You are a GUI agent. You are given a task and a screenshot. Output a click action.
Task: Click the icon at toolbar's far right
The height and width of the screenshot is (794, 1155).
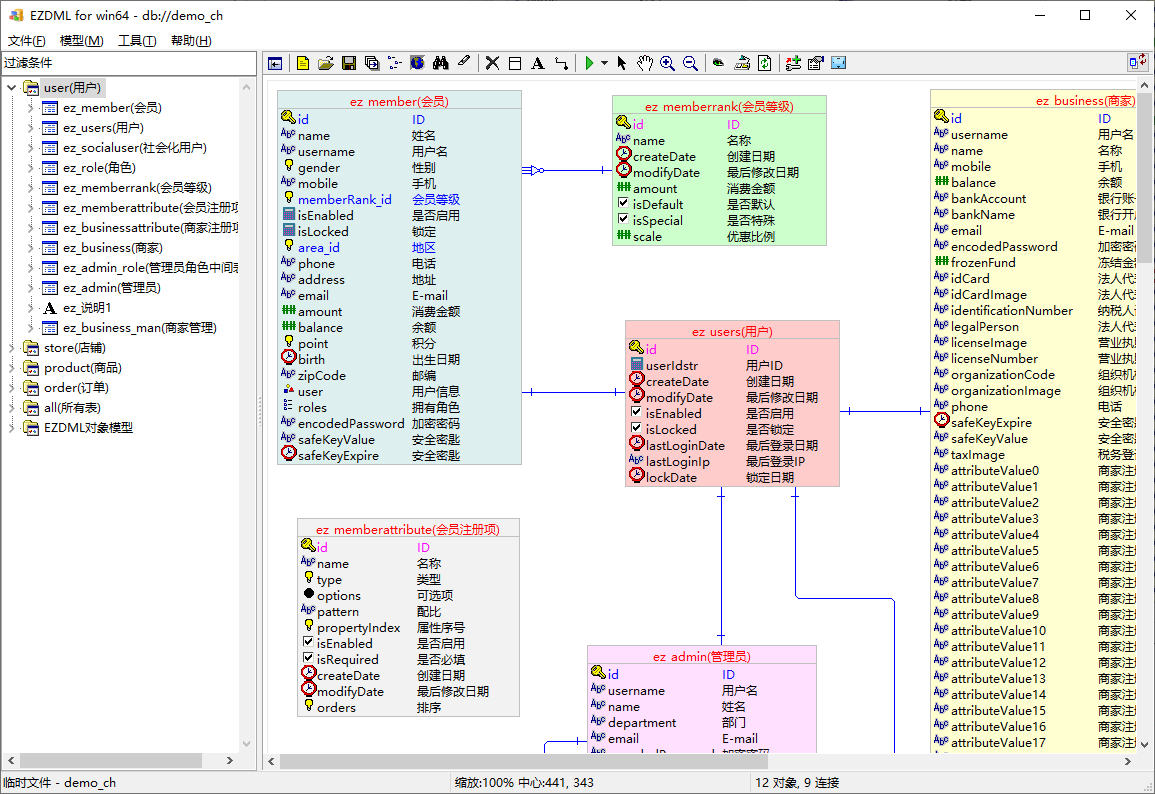click(x=1137, y=63)
